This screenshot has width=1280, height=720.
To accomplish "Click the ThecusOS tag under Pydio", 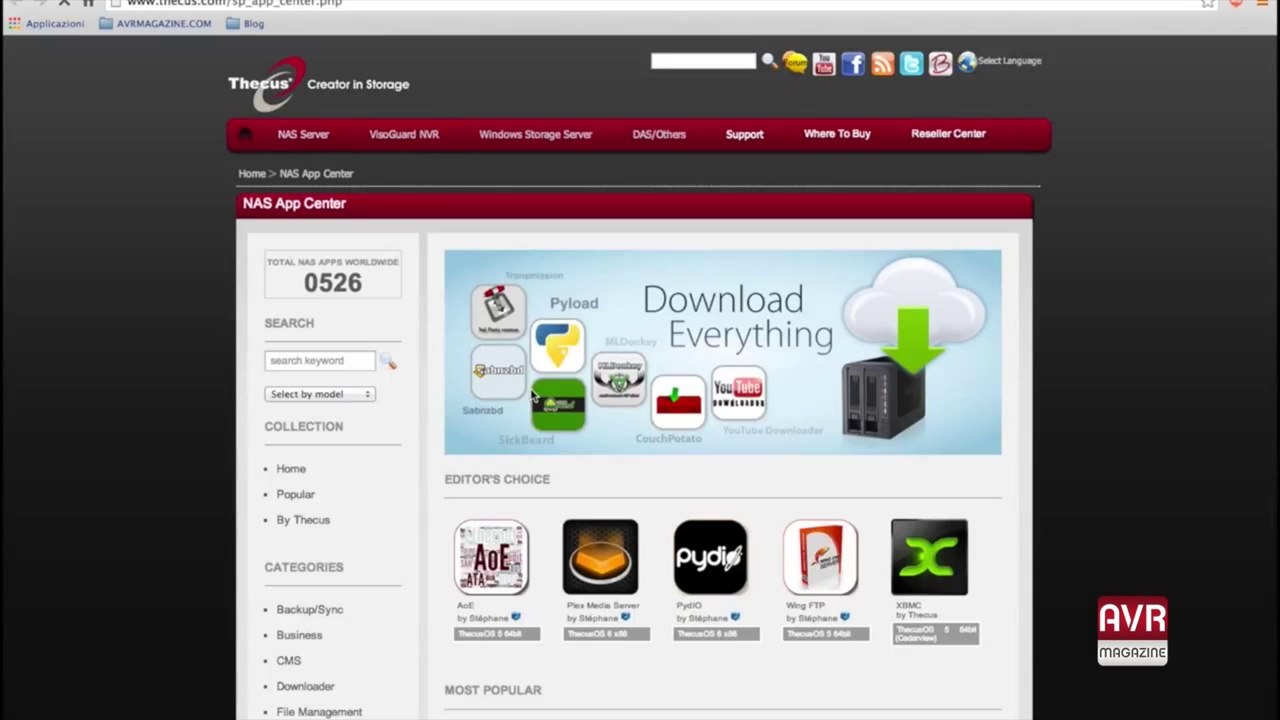I will tap(717, 634).
